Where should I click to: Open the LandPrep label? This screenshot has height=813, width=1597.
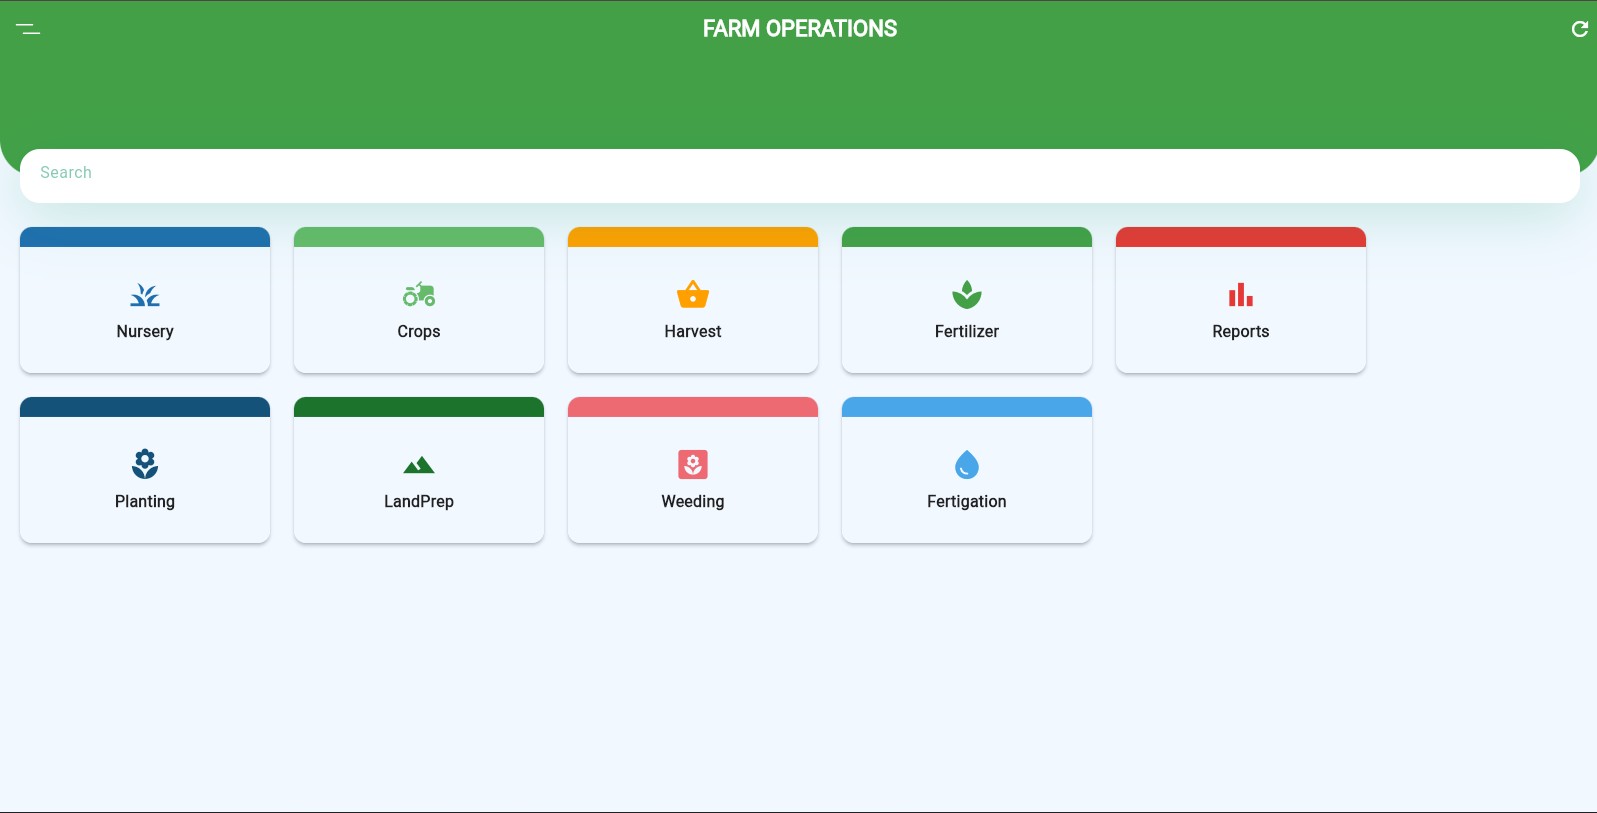coord(419,502)
